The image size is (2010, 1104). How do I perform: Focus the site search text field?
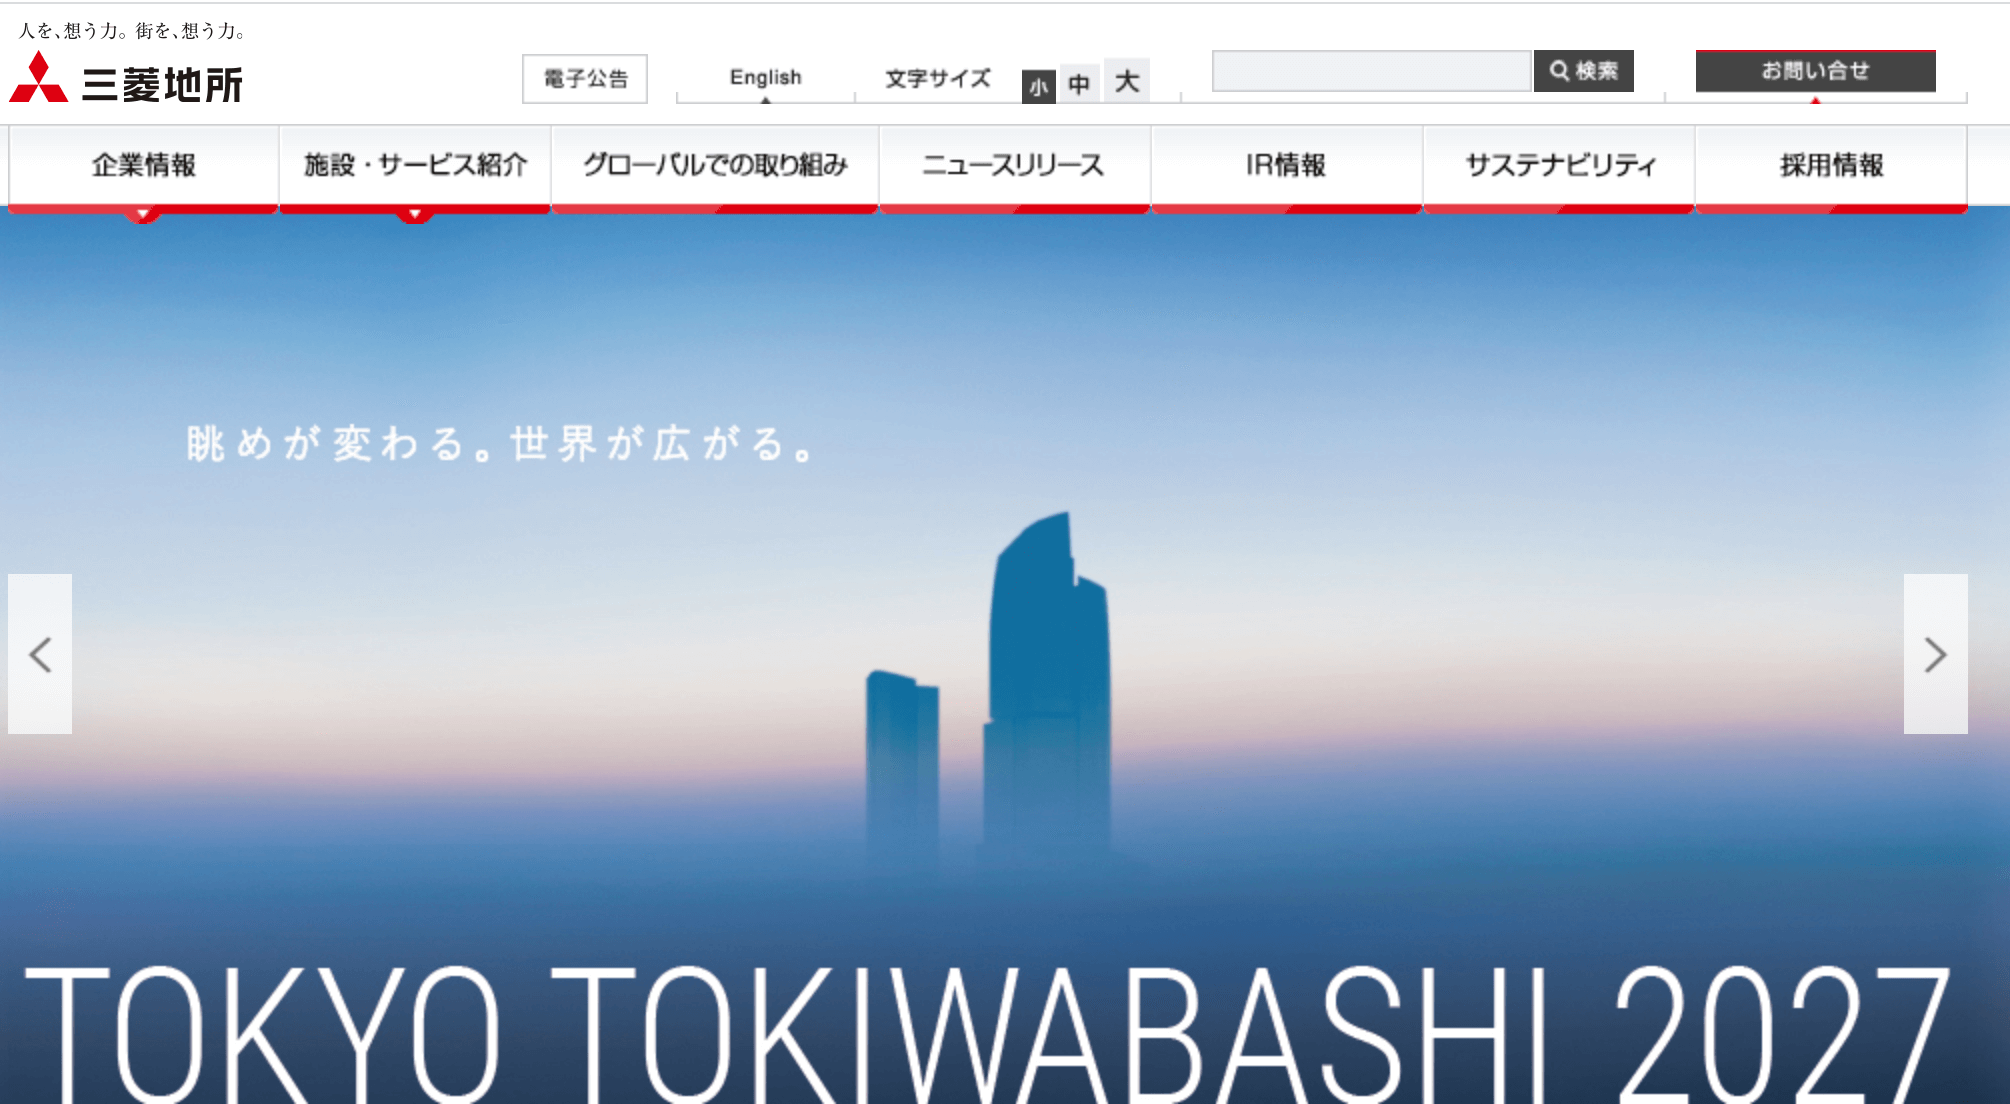pos(1371,71)
